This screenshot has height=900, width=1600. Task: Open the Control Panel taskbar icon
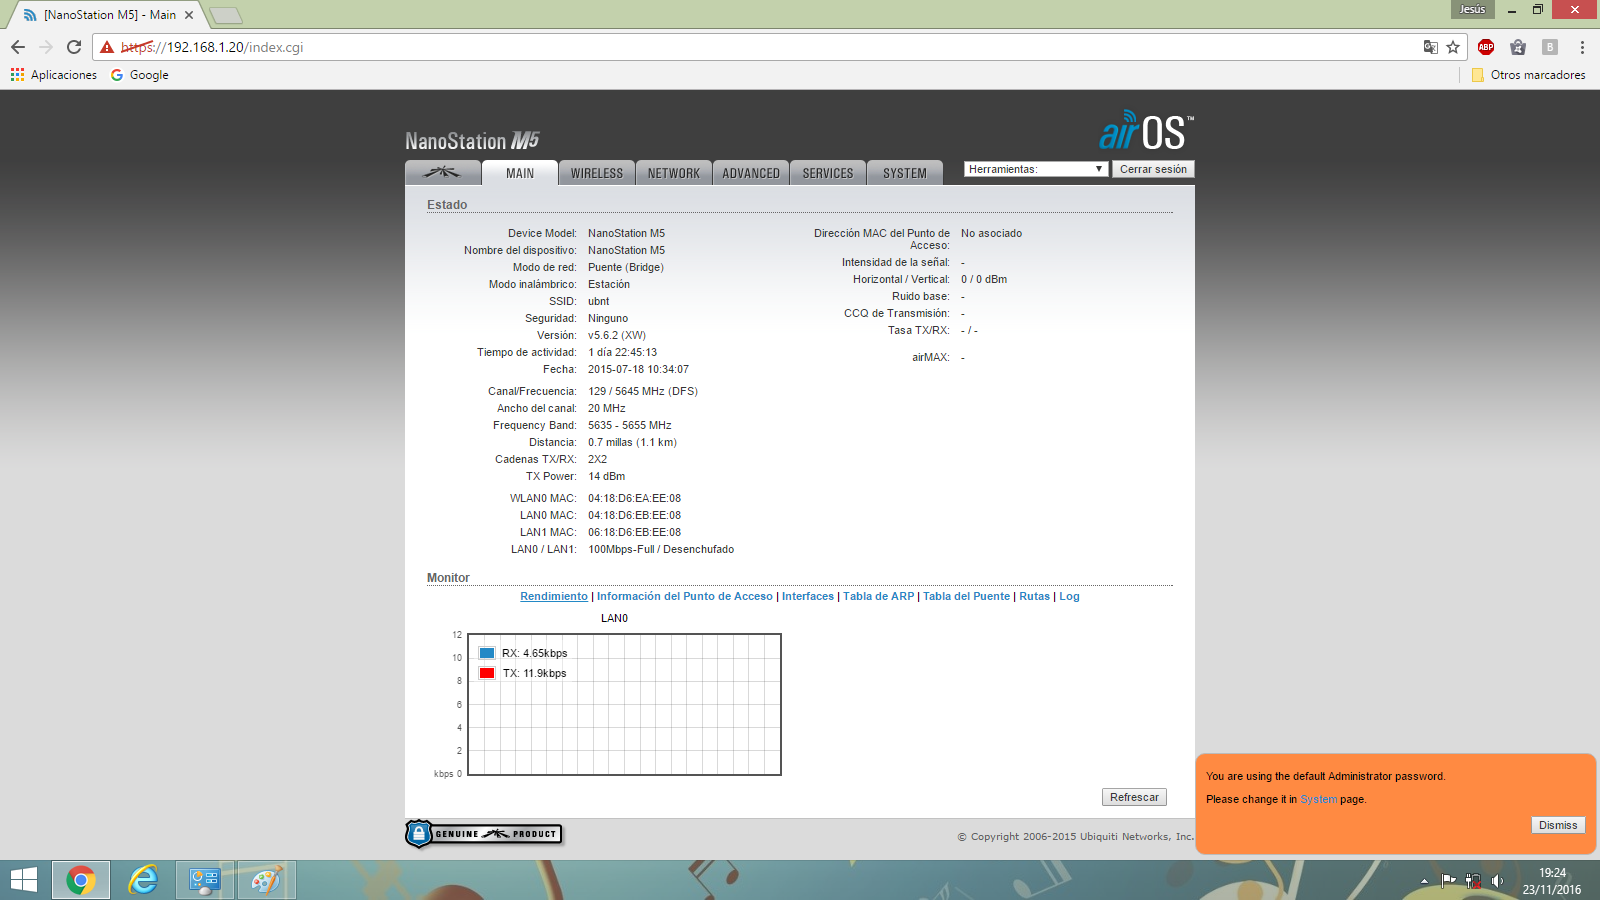[x=205, y=880]
